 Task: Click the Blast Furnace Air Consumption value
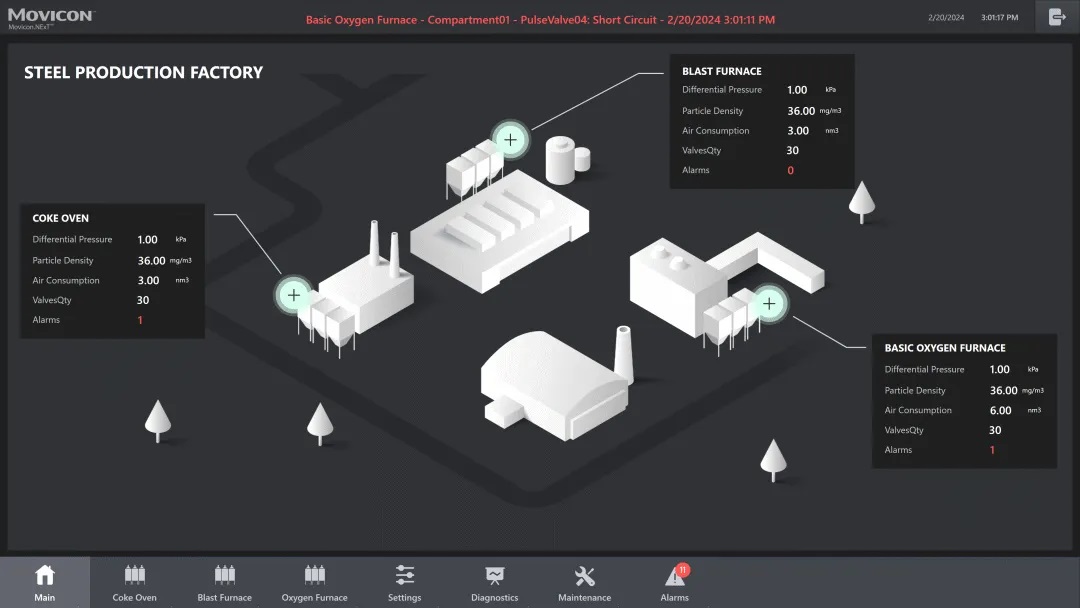pos(798,131)
